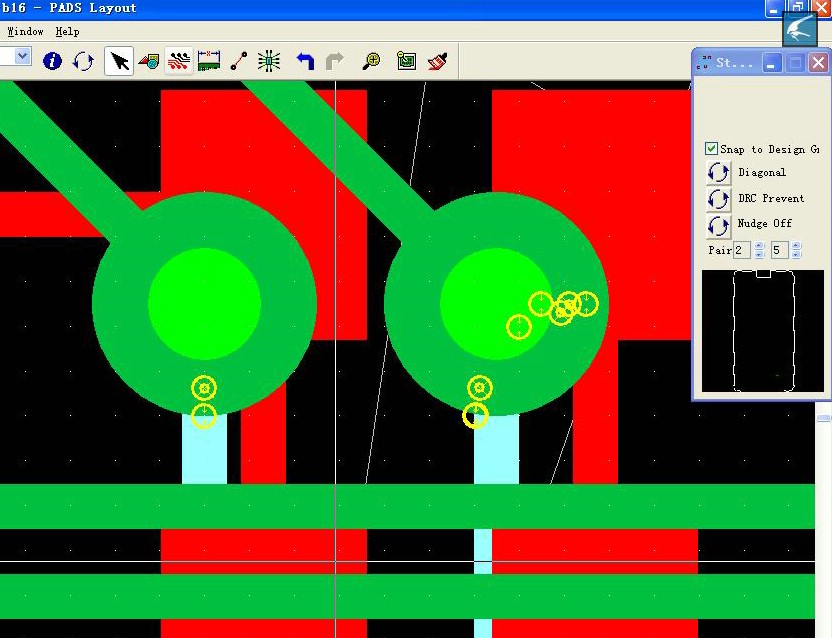Click the View Board icon
Viewport: 832px width, 638px height.
pyautogui.click(x=406, y=61)
